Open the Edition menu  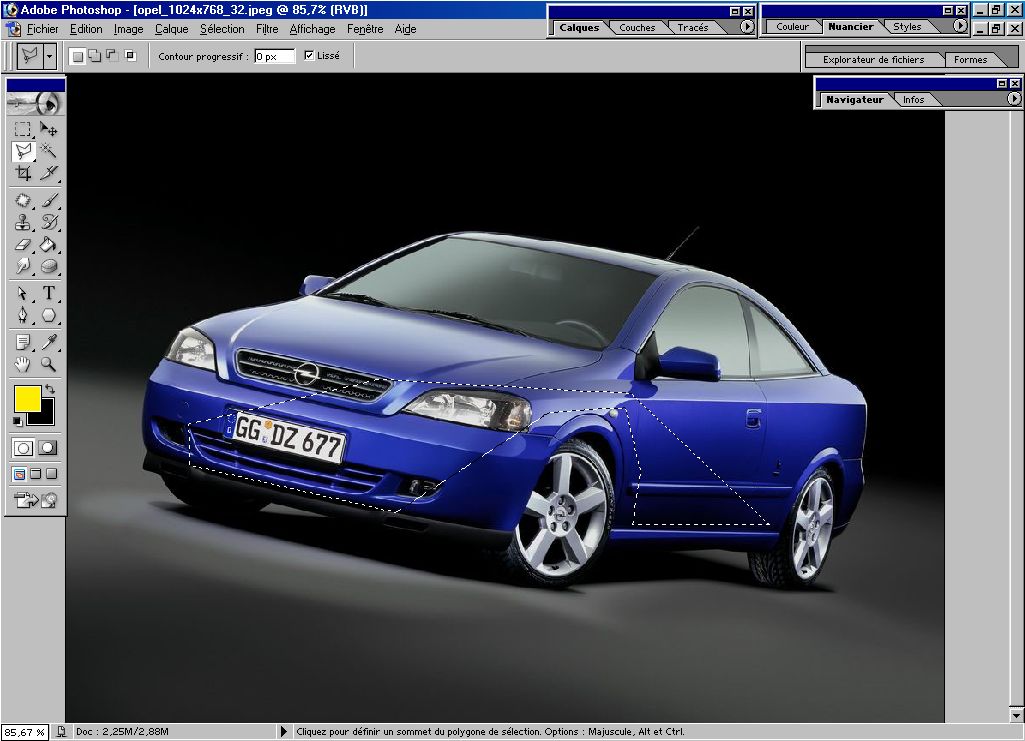coord(86,29)
